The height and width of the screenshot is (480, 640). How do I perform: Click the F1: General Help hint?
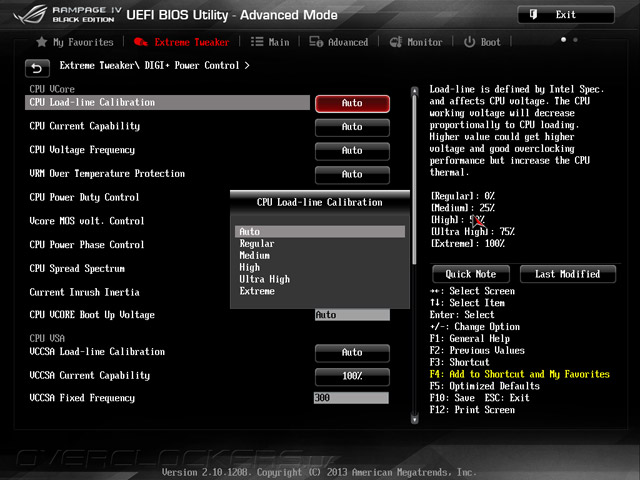469,338
